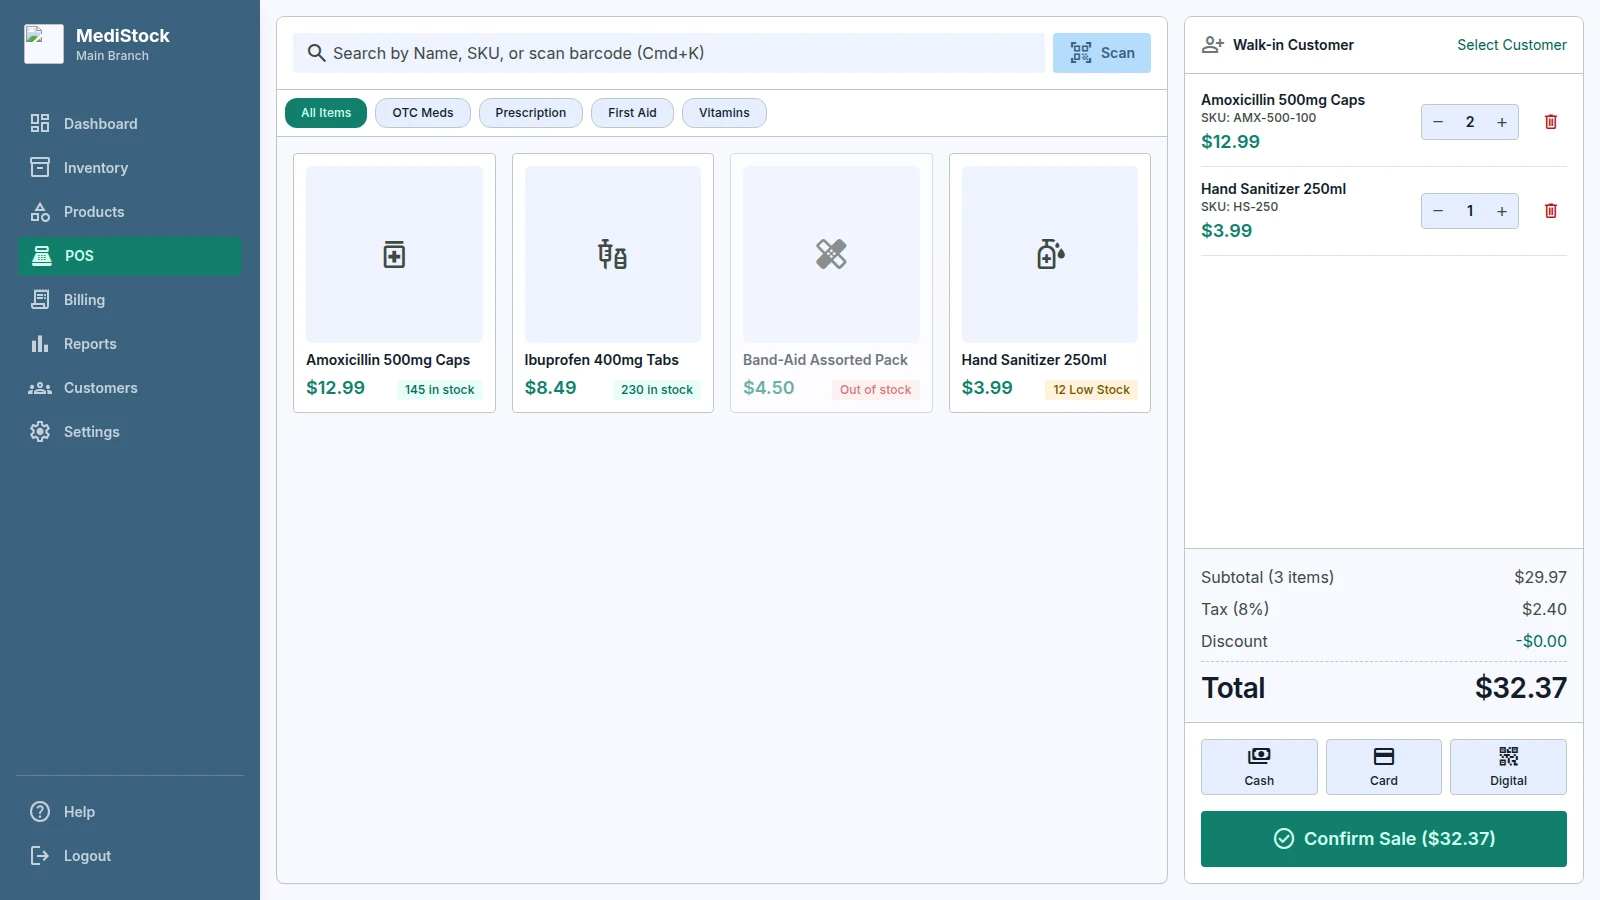Confirm Sale for $32.37
This screenshot has width=1600, height=900.
click(x=1384, y=839)
